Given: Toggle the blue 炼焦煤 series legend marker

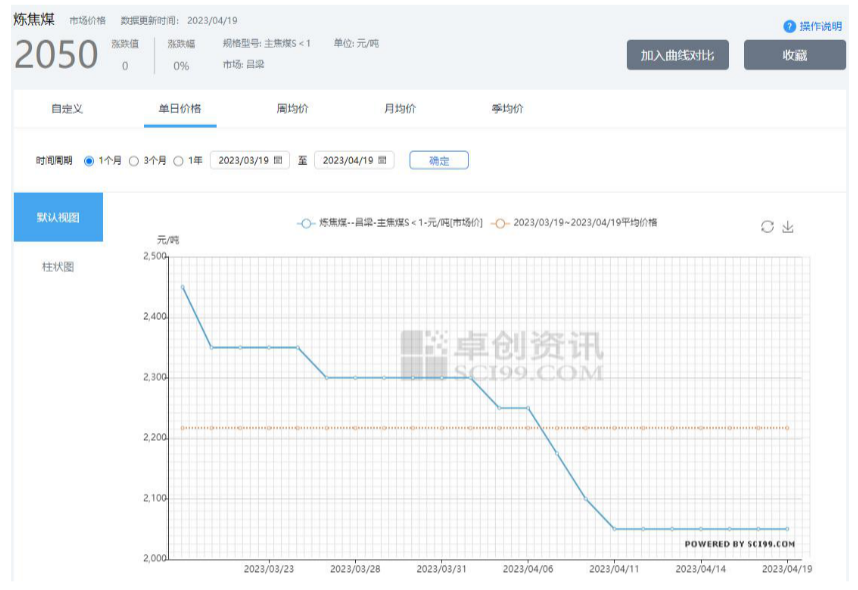Looking at the screenshot, I should pos(306,223).
